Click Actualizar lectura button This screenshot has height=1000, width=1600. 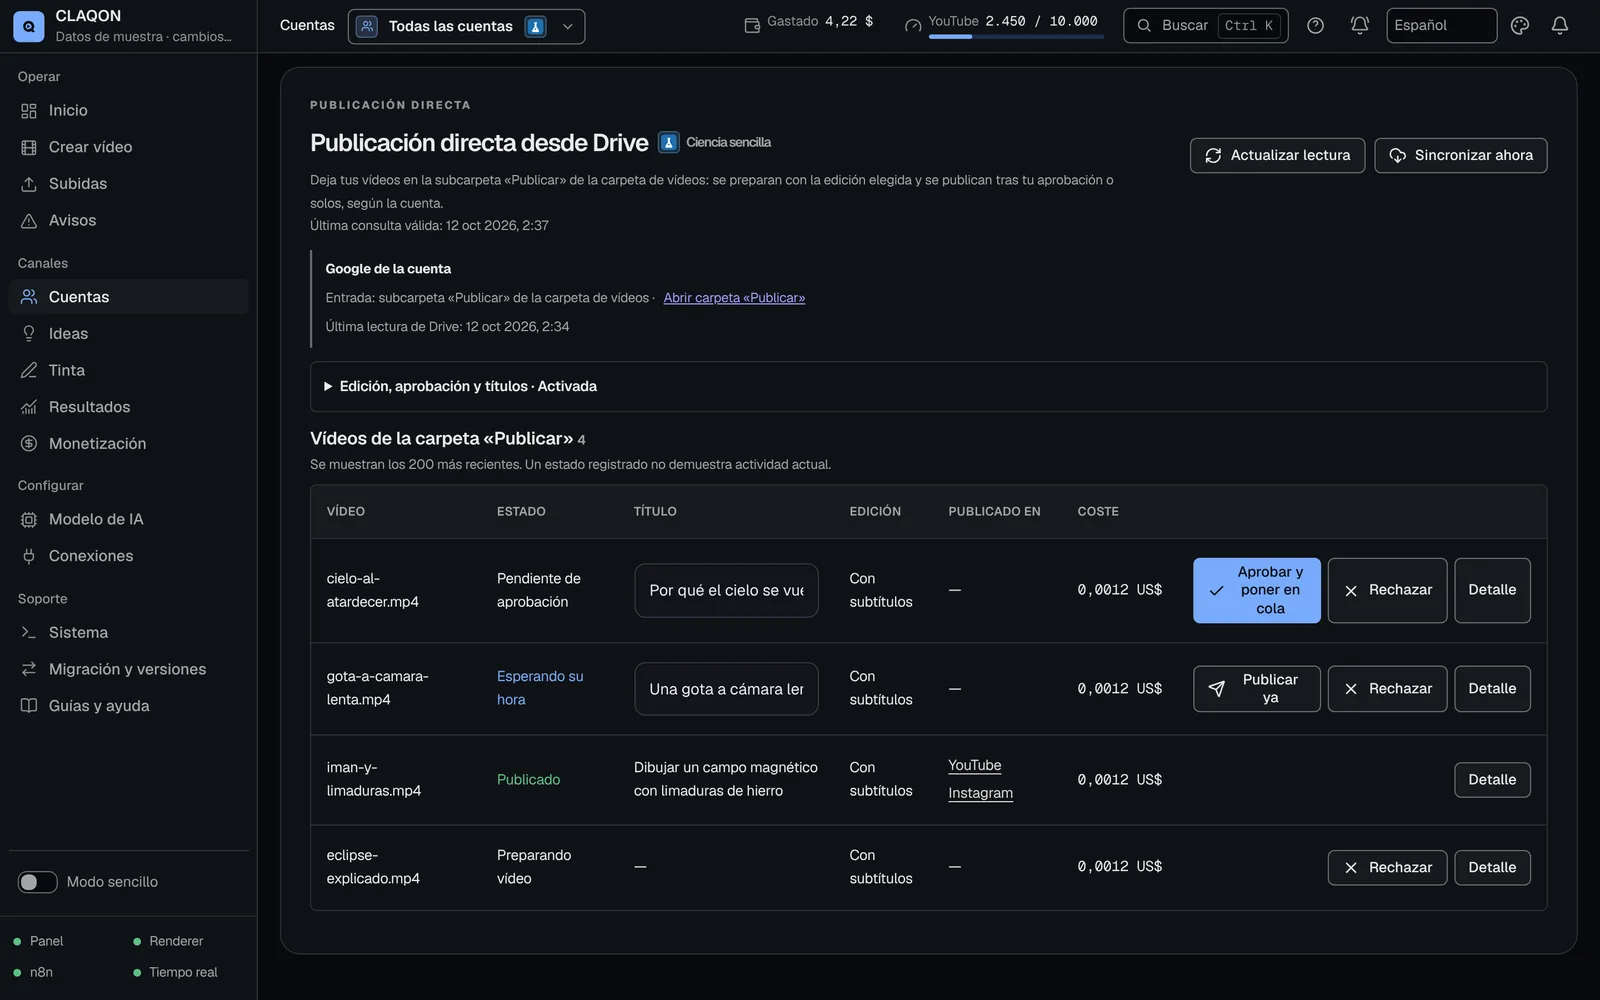(1277, 155)
